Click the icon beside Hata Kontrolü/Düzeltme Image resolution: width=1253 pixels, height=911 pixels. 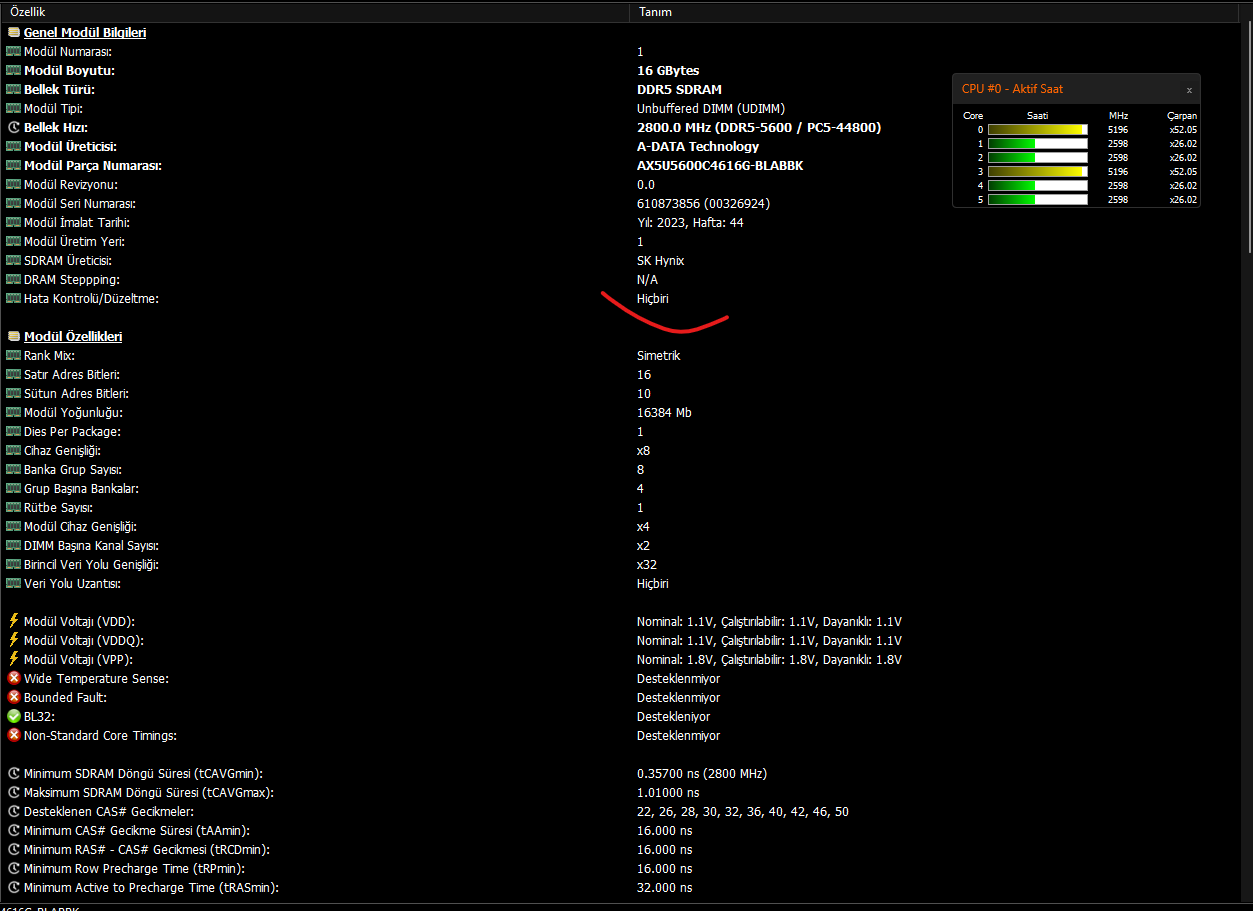tap(14, 298)
